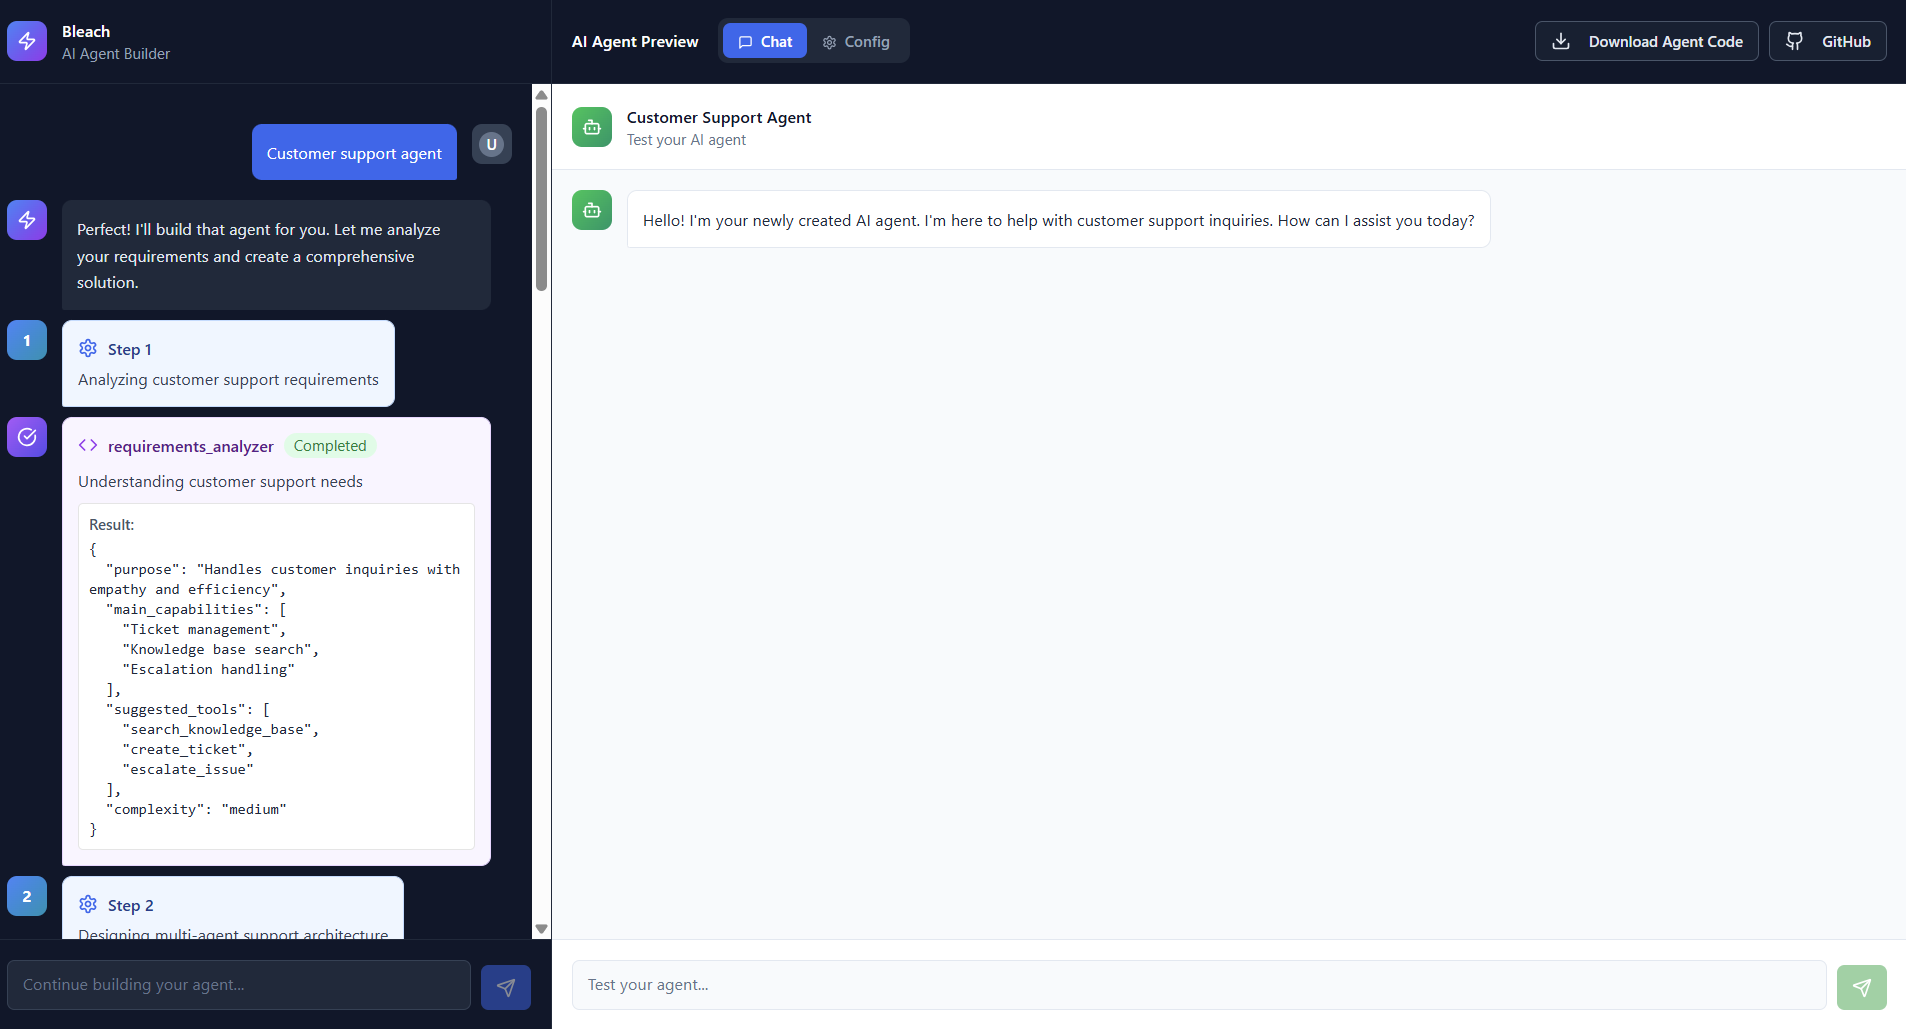
Task: Click the builder chat scrollbar thumb
Action: tap(541, 198)
